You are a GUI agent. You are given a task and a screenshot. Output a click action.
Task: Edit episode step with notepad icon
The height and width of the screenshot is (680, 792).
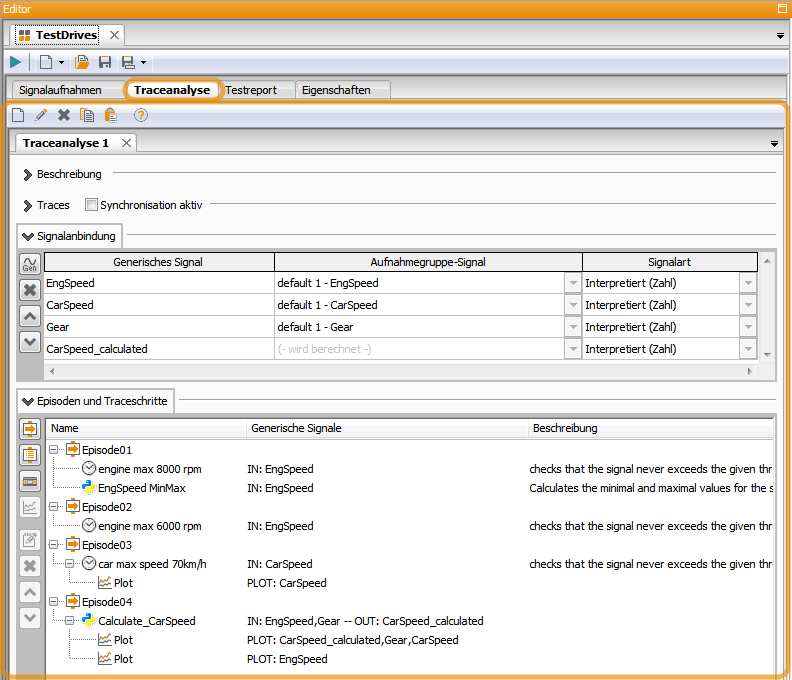point(30,540)
